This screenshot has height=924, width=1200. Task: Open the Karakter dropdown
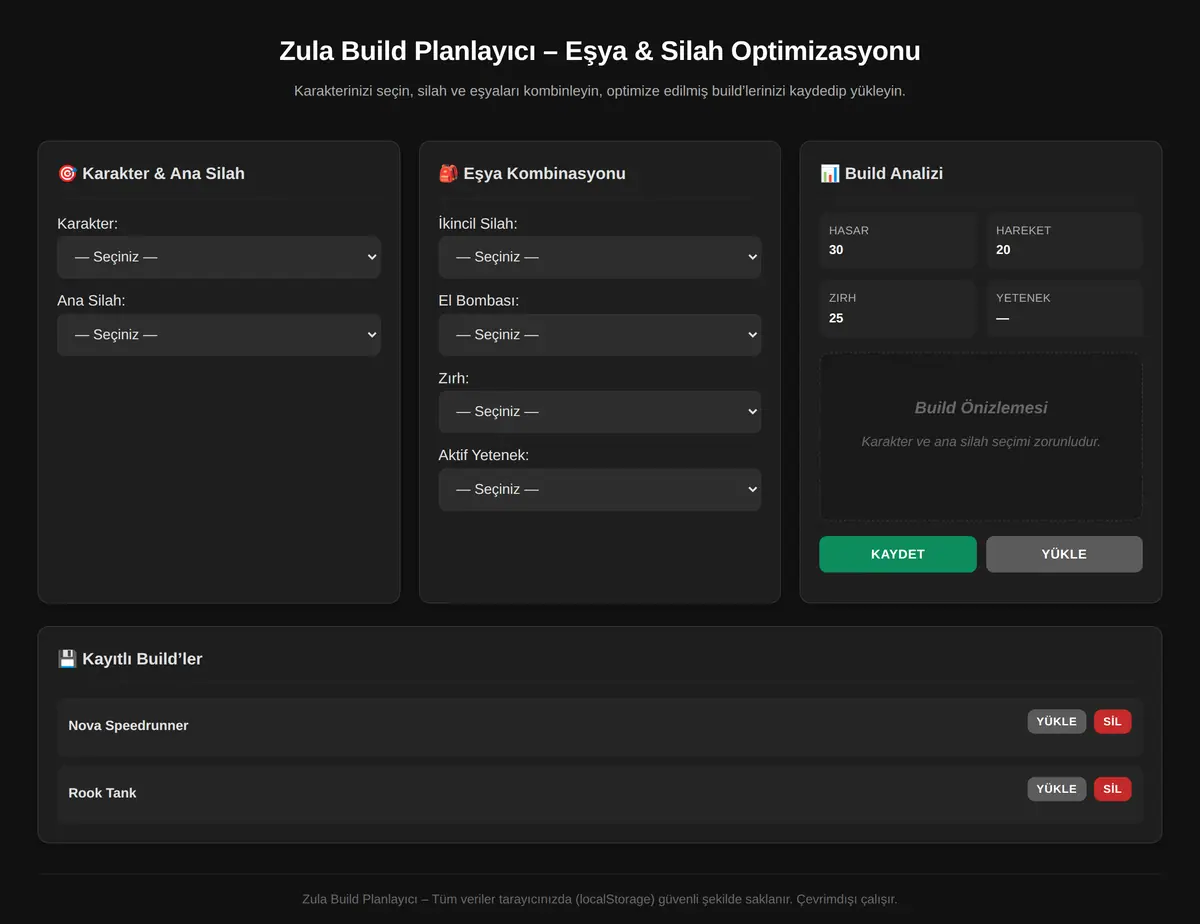click(219, 257)
